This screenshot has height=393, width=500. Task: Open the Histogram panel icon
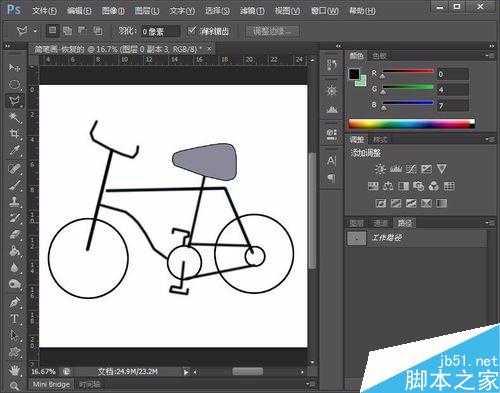pos(331,109)
